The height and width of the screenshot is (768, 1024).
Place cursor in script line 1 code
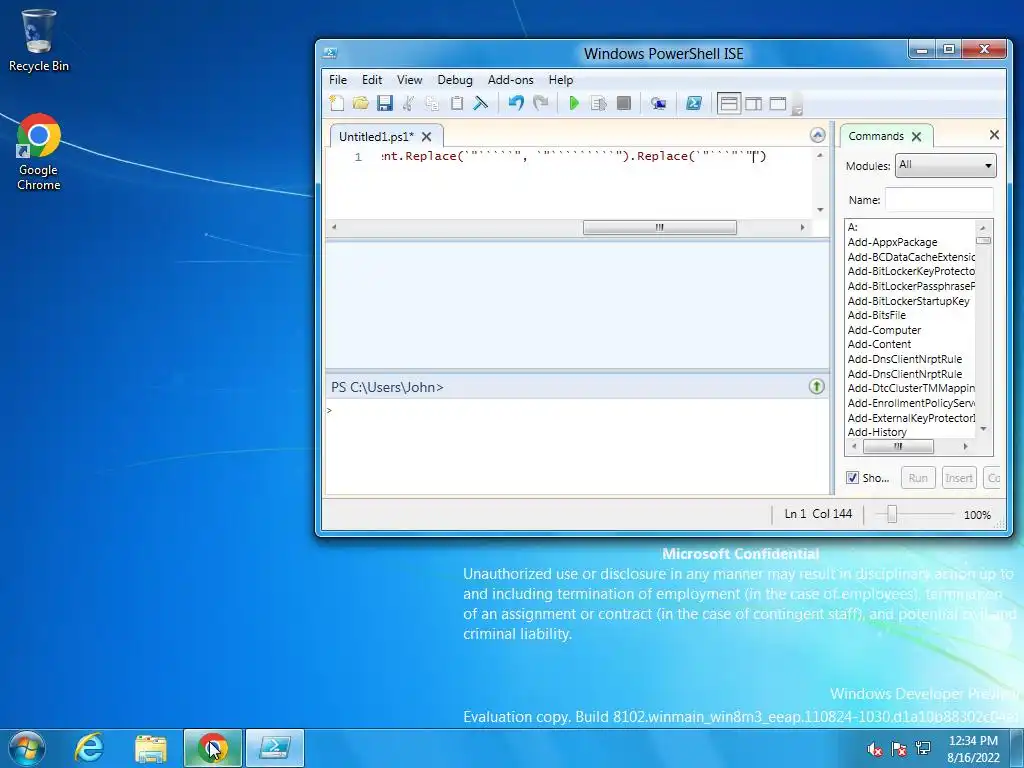pos(573,156)
